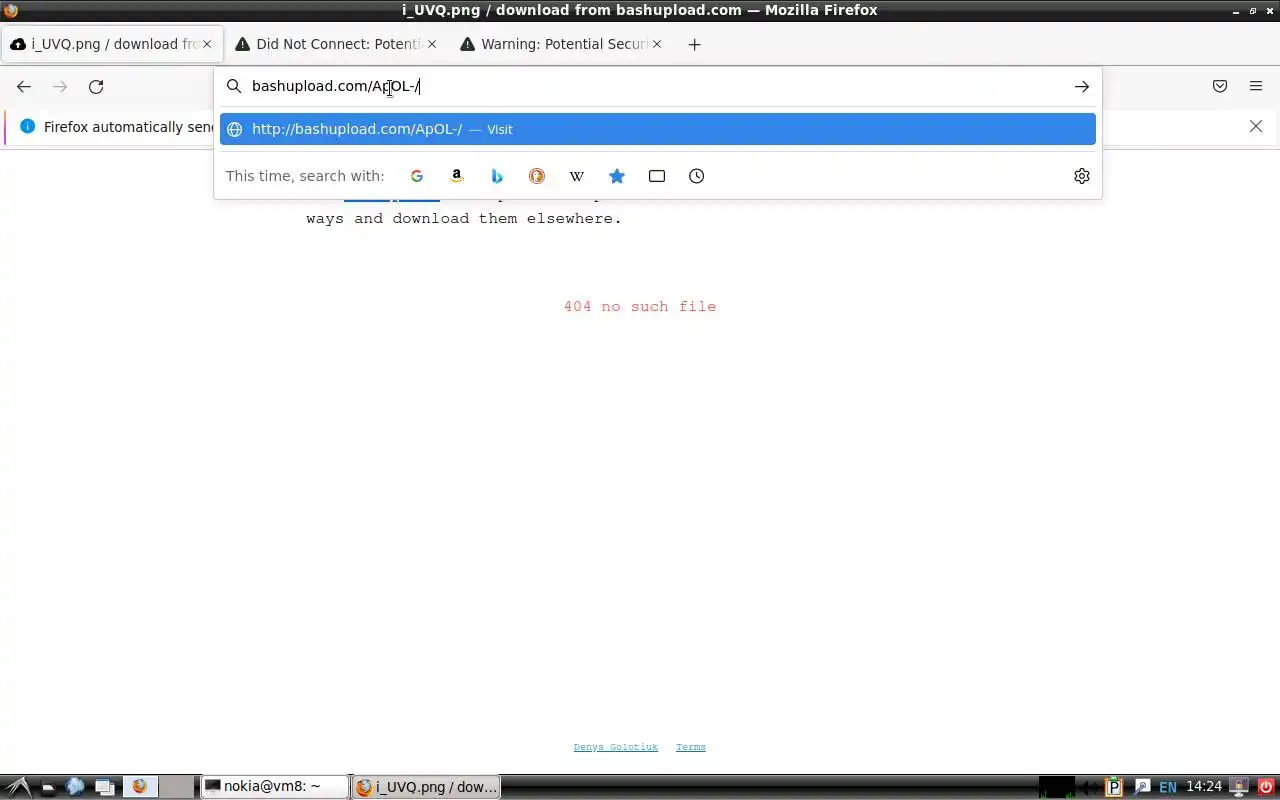The image size is (1280, 800).
Task: Close the Warning: Potential Security tab
Action: (x=657, y=44)
